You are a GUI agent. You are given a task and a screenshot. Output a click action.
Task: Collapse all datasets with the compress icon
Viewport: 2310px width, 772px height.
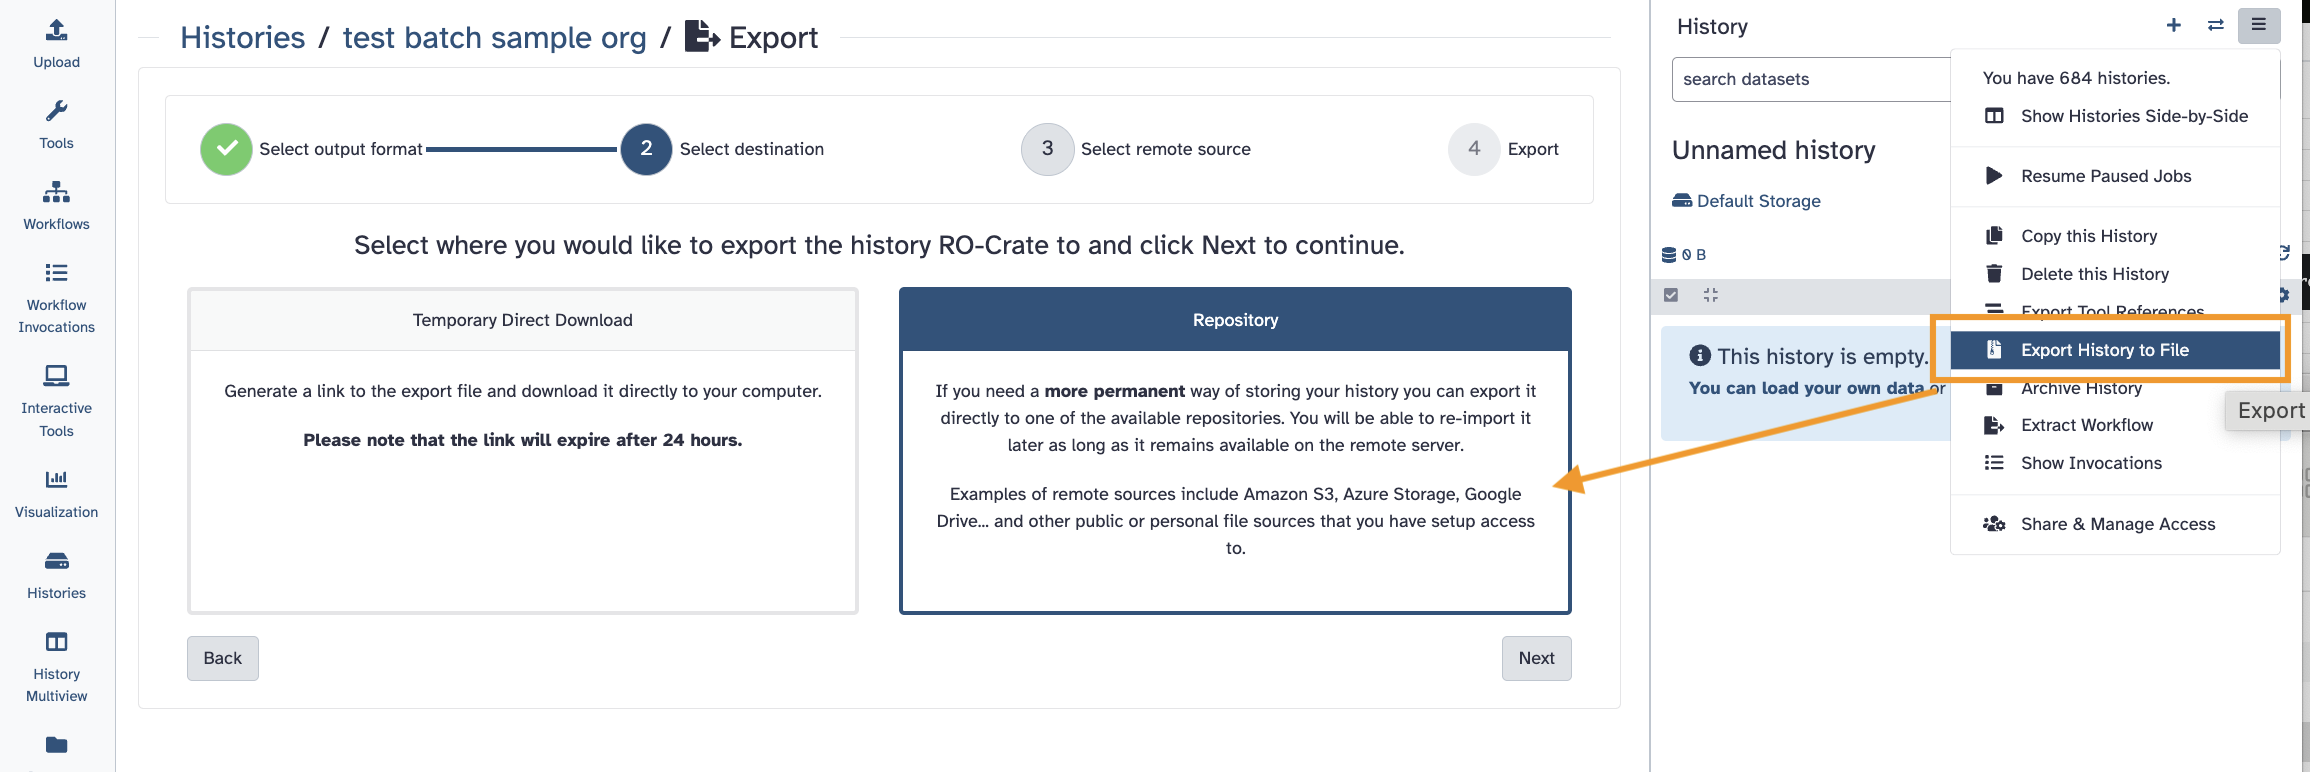click(1711, 295)
